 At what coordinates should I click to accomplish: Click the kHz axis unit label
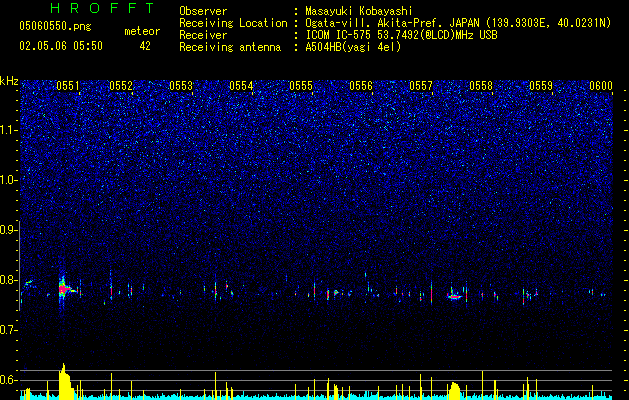[9, 81]
